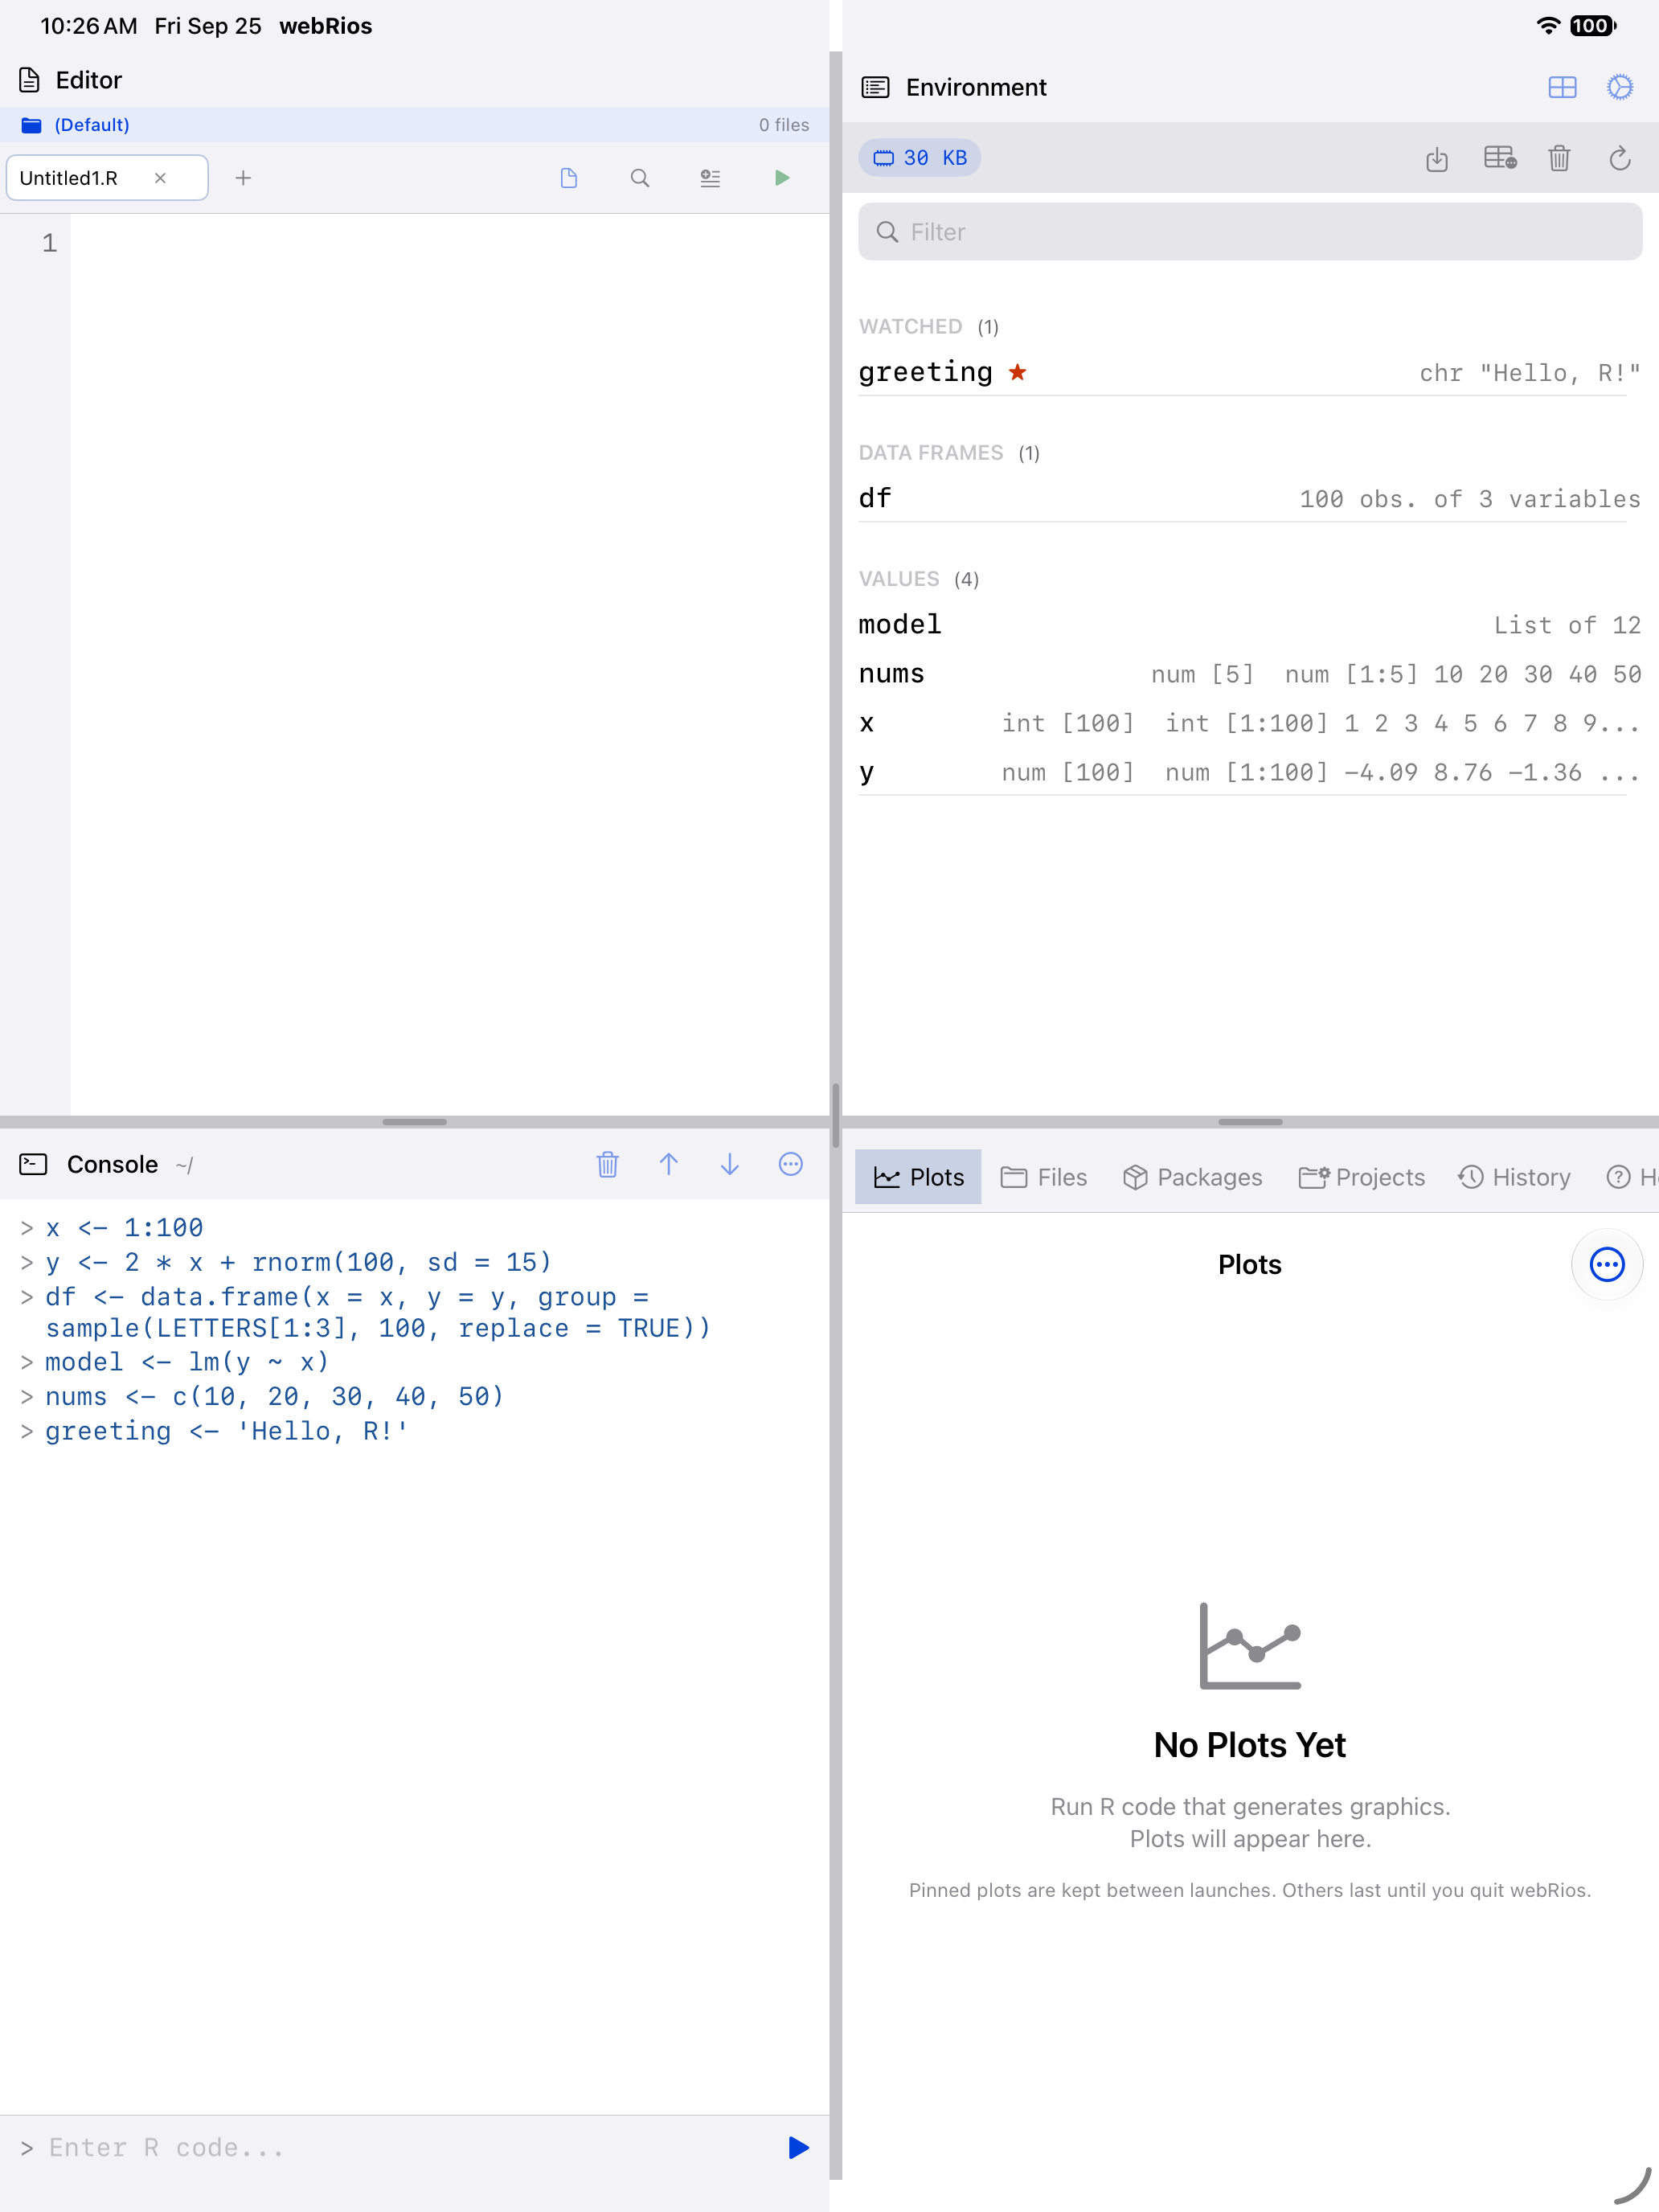Add a new editor tab with the plus icon
The width and height of the screenshot is (1659, 2212).
click(243, 178)
